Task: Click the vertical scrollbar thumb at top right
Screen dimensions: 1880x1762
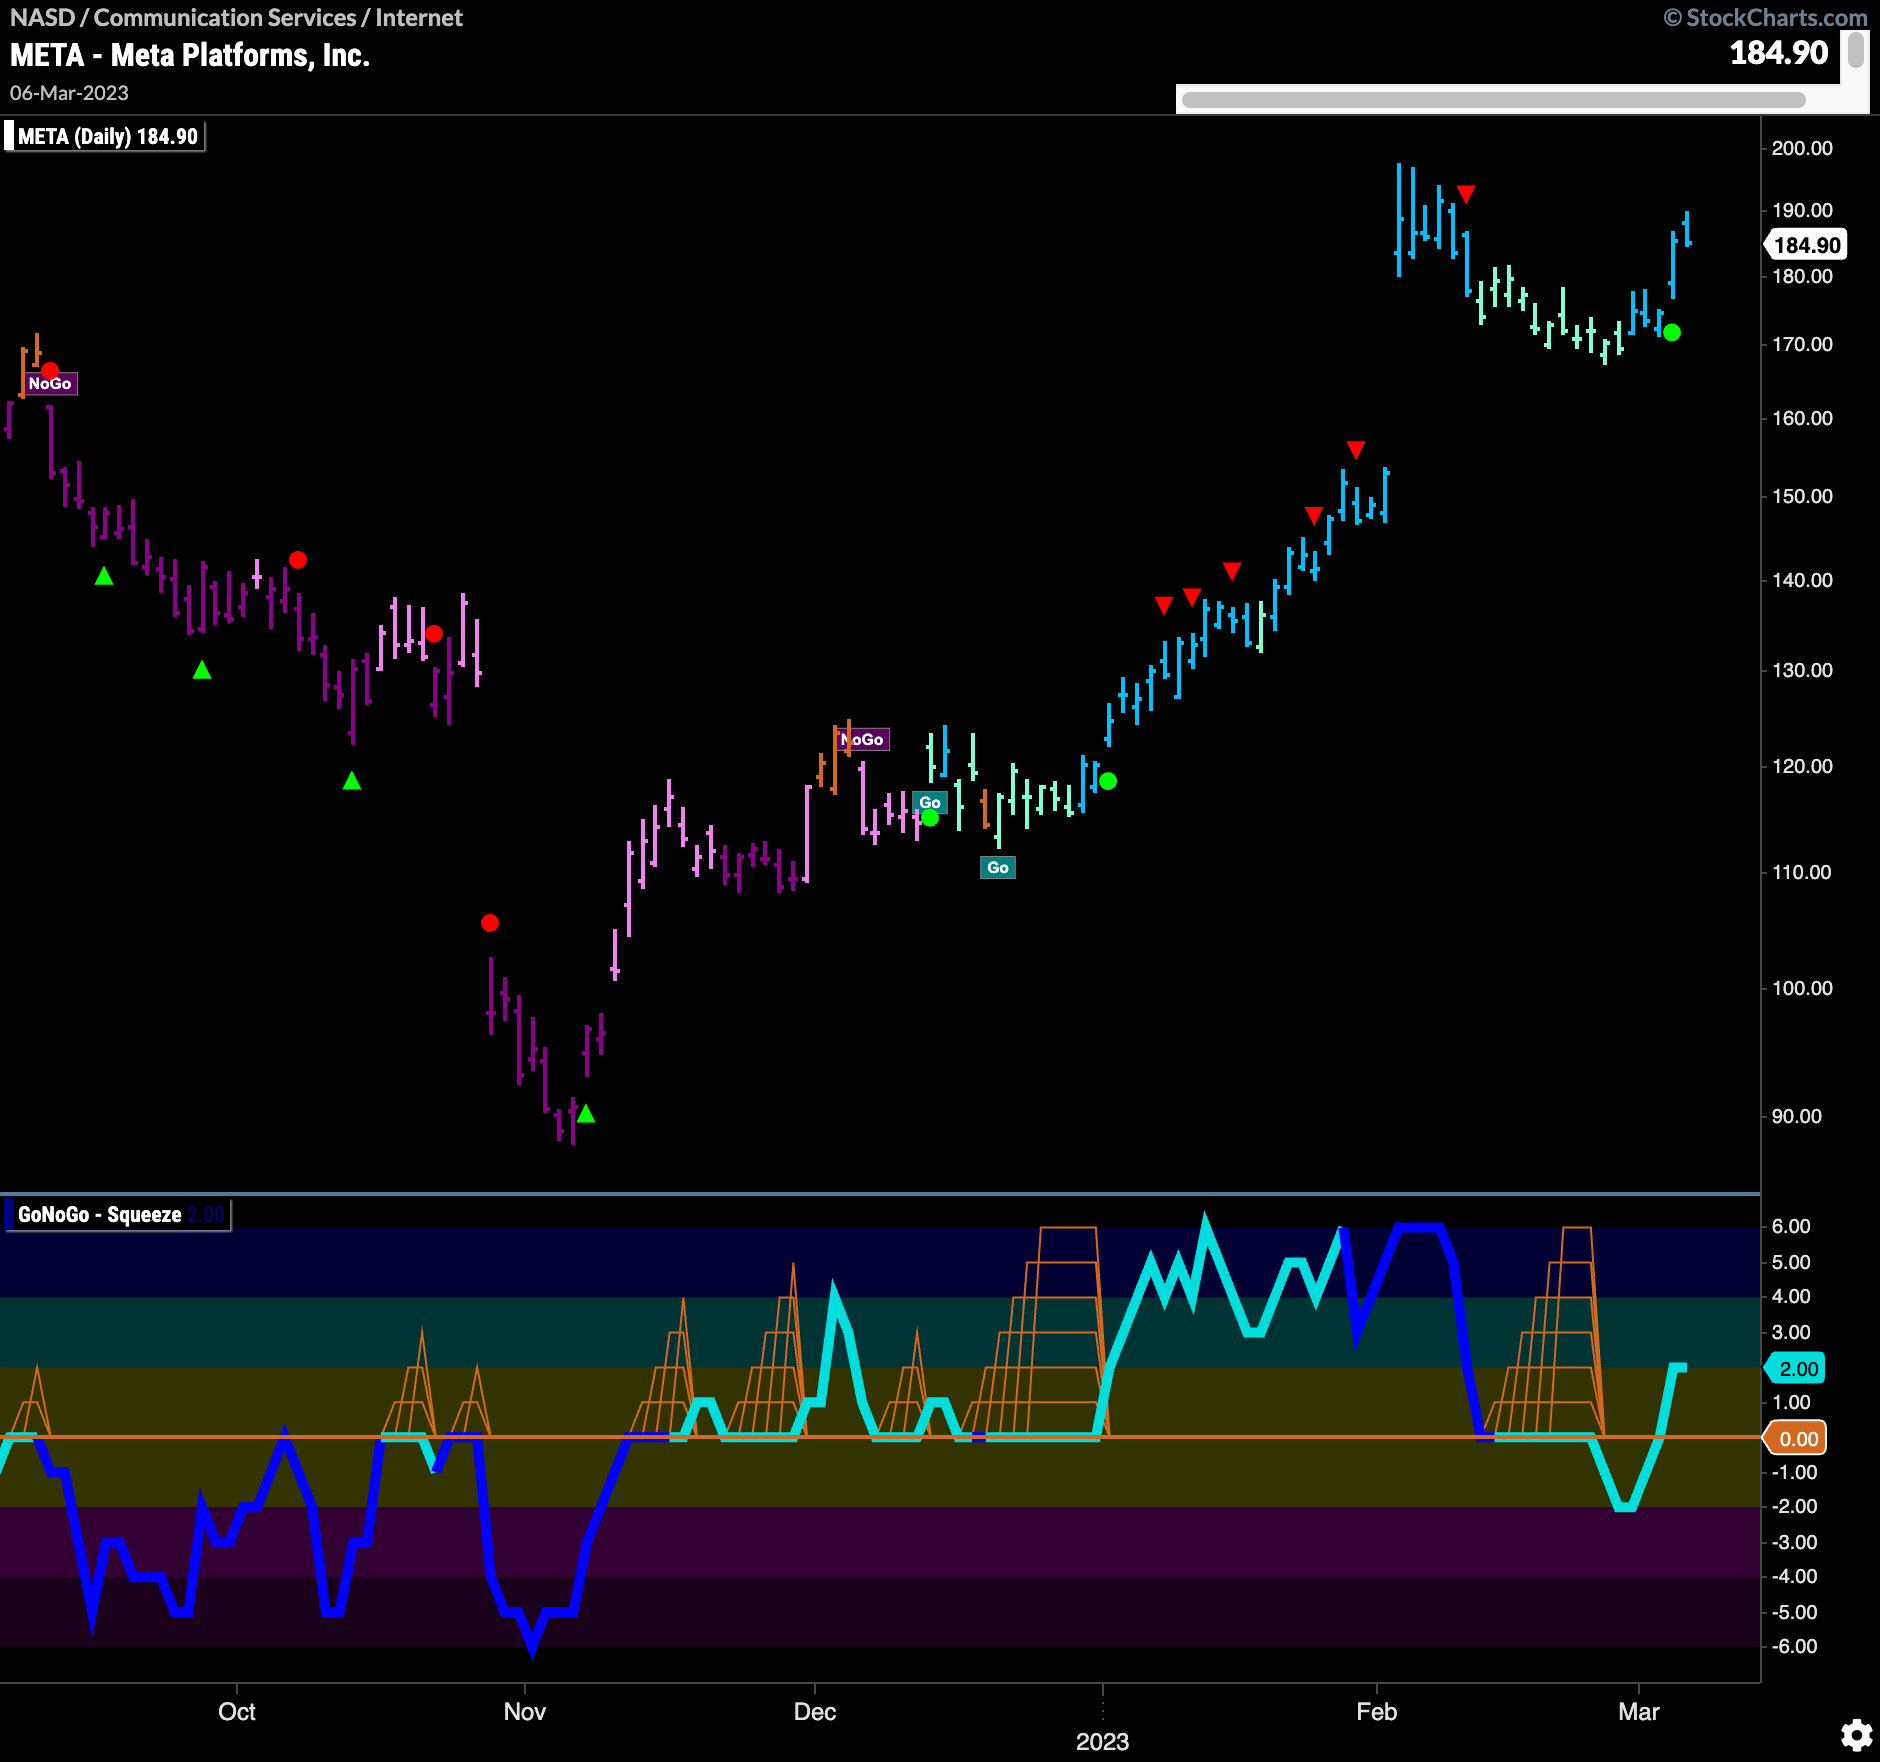Action: [x=1856, y=50]
